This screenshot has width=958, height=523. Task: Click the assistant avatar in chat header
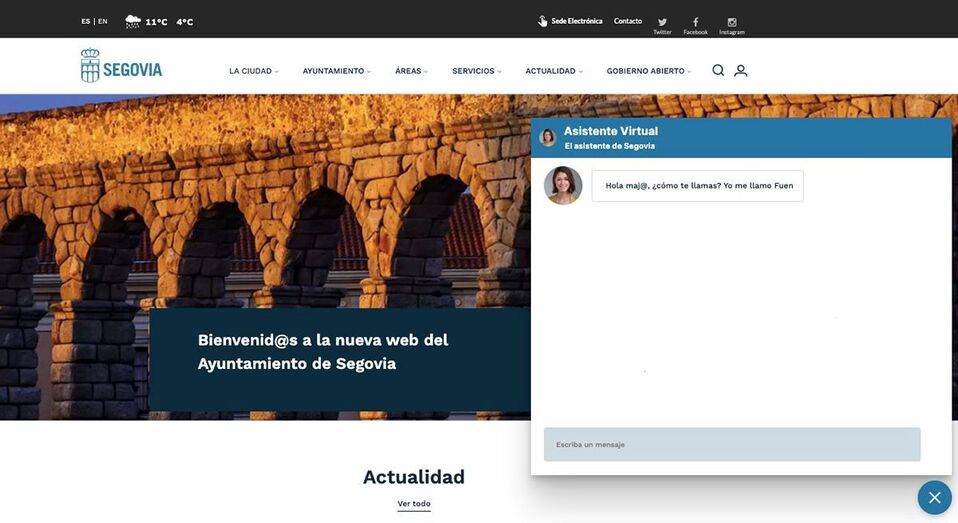click(x=548, y=138)
